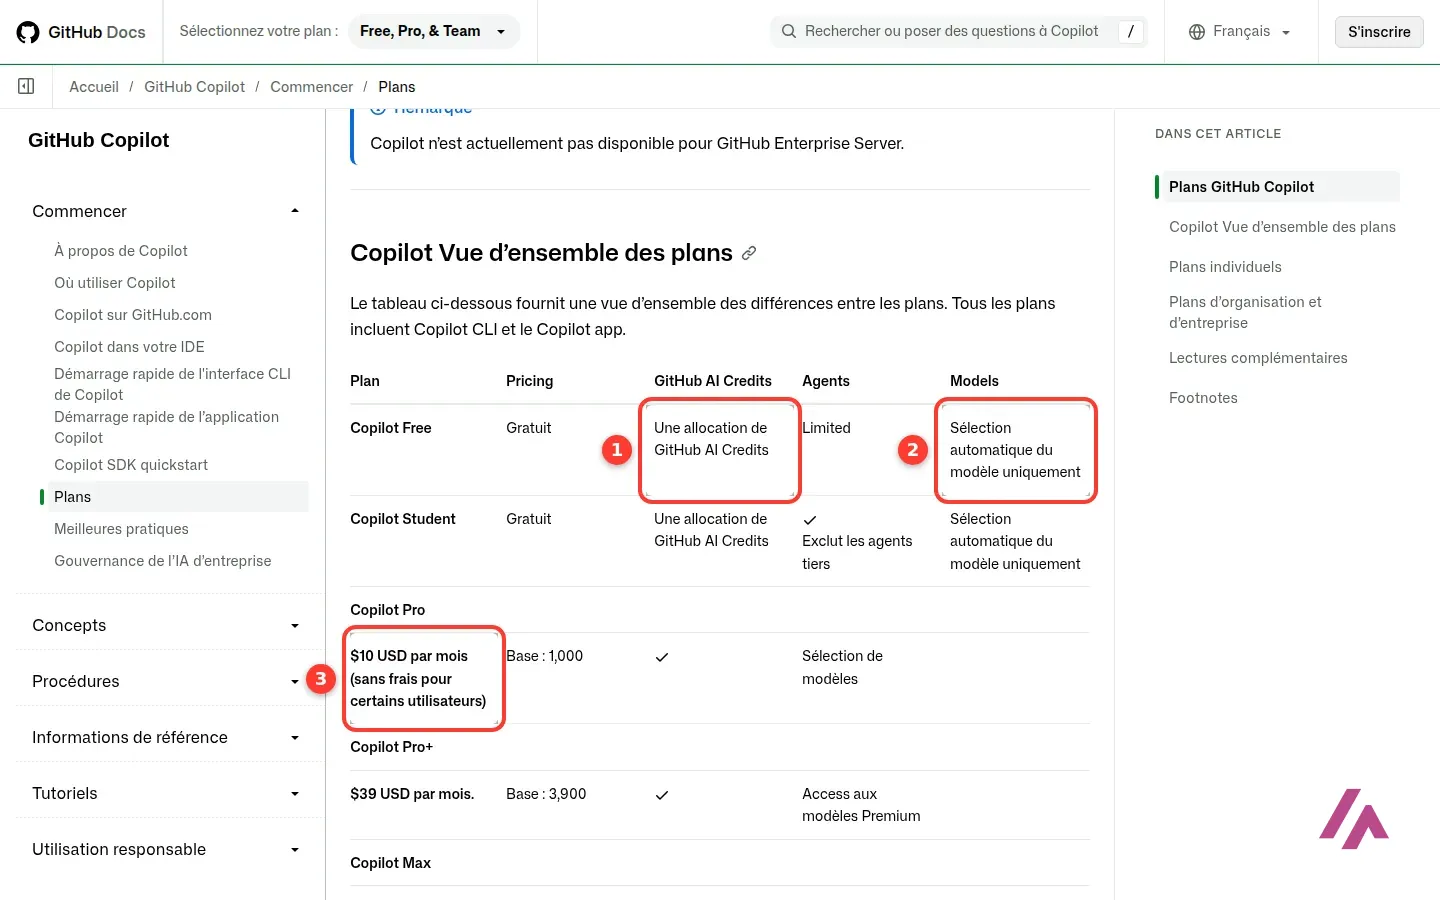Click the search magnifier icon
1440x900 pixels.
pos(789,31)
